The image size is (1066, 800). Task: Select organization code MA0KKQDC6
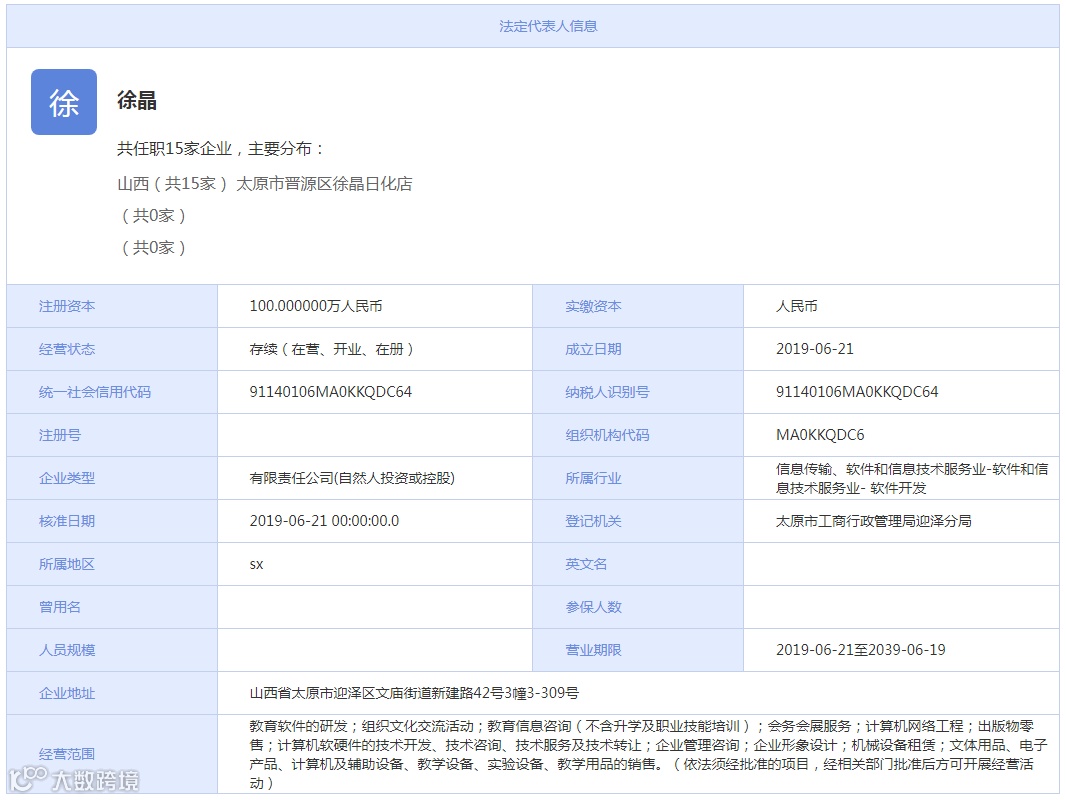(x=820, y=434)
